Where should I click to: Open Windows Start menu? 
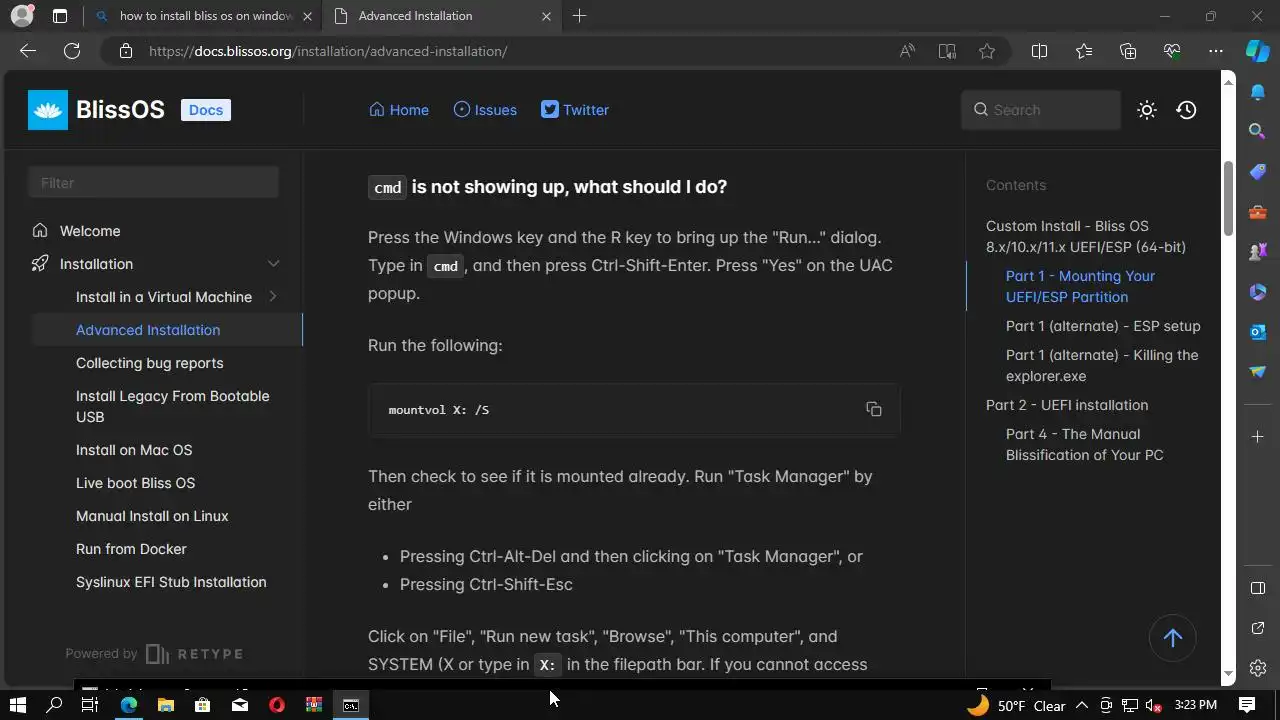17,705
